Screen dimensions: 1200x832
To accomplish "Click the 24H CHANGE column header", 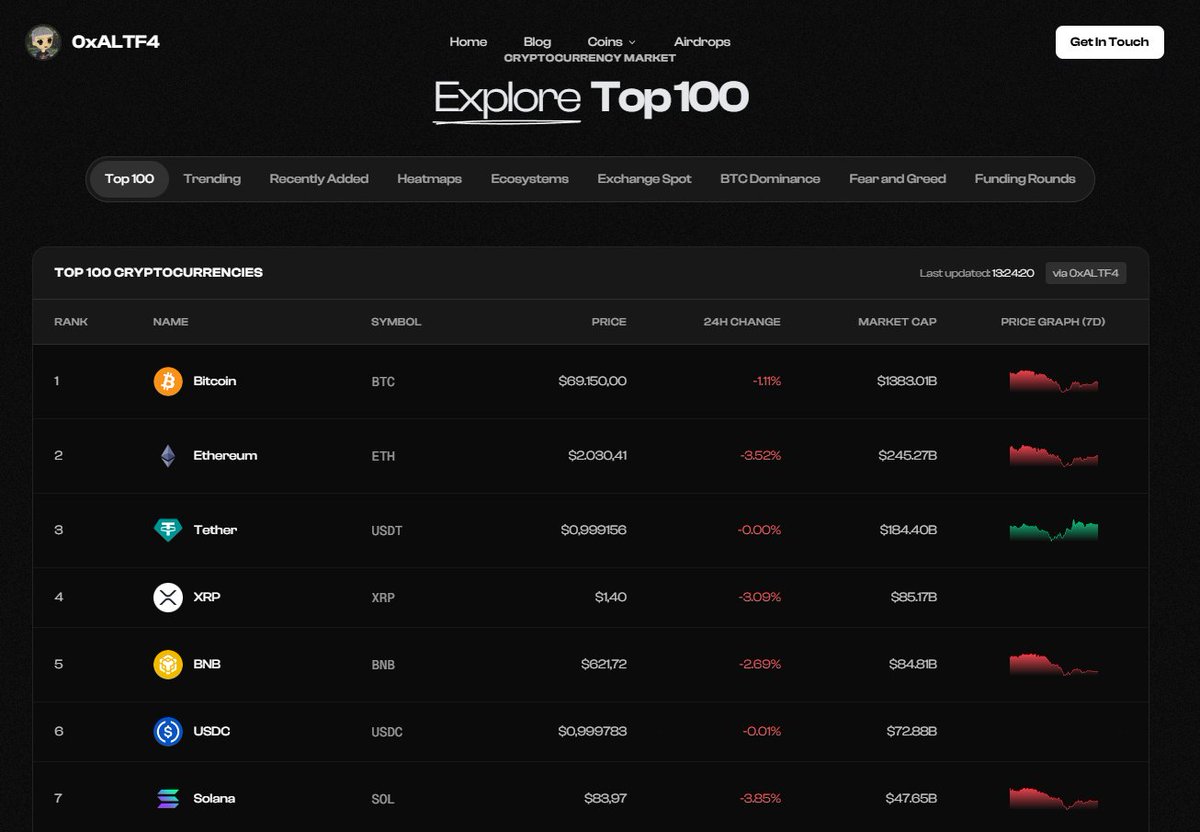I will pos(742,322).
